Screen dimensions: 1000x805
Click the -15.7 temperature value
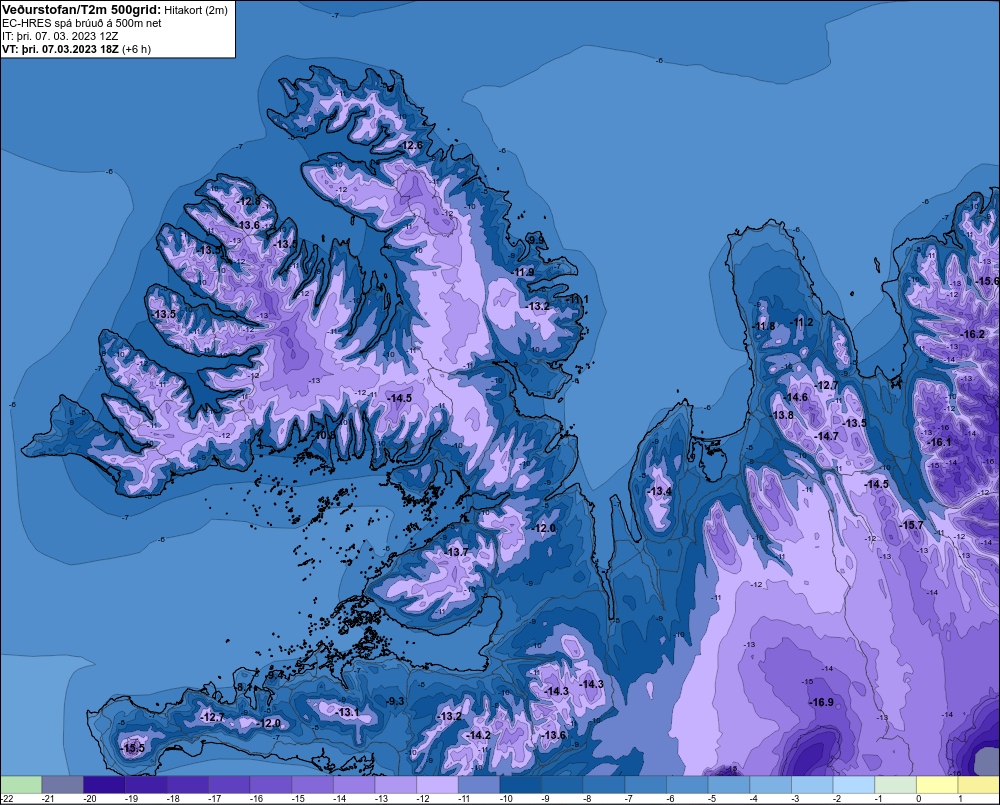pyautogui.click(x=911, y=525)
